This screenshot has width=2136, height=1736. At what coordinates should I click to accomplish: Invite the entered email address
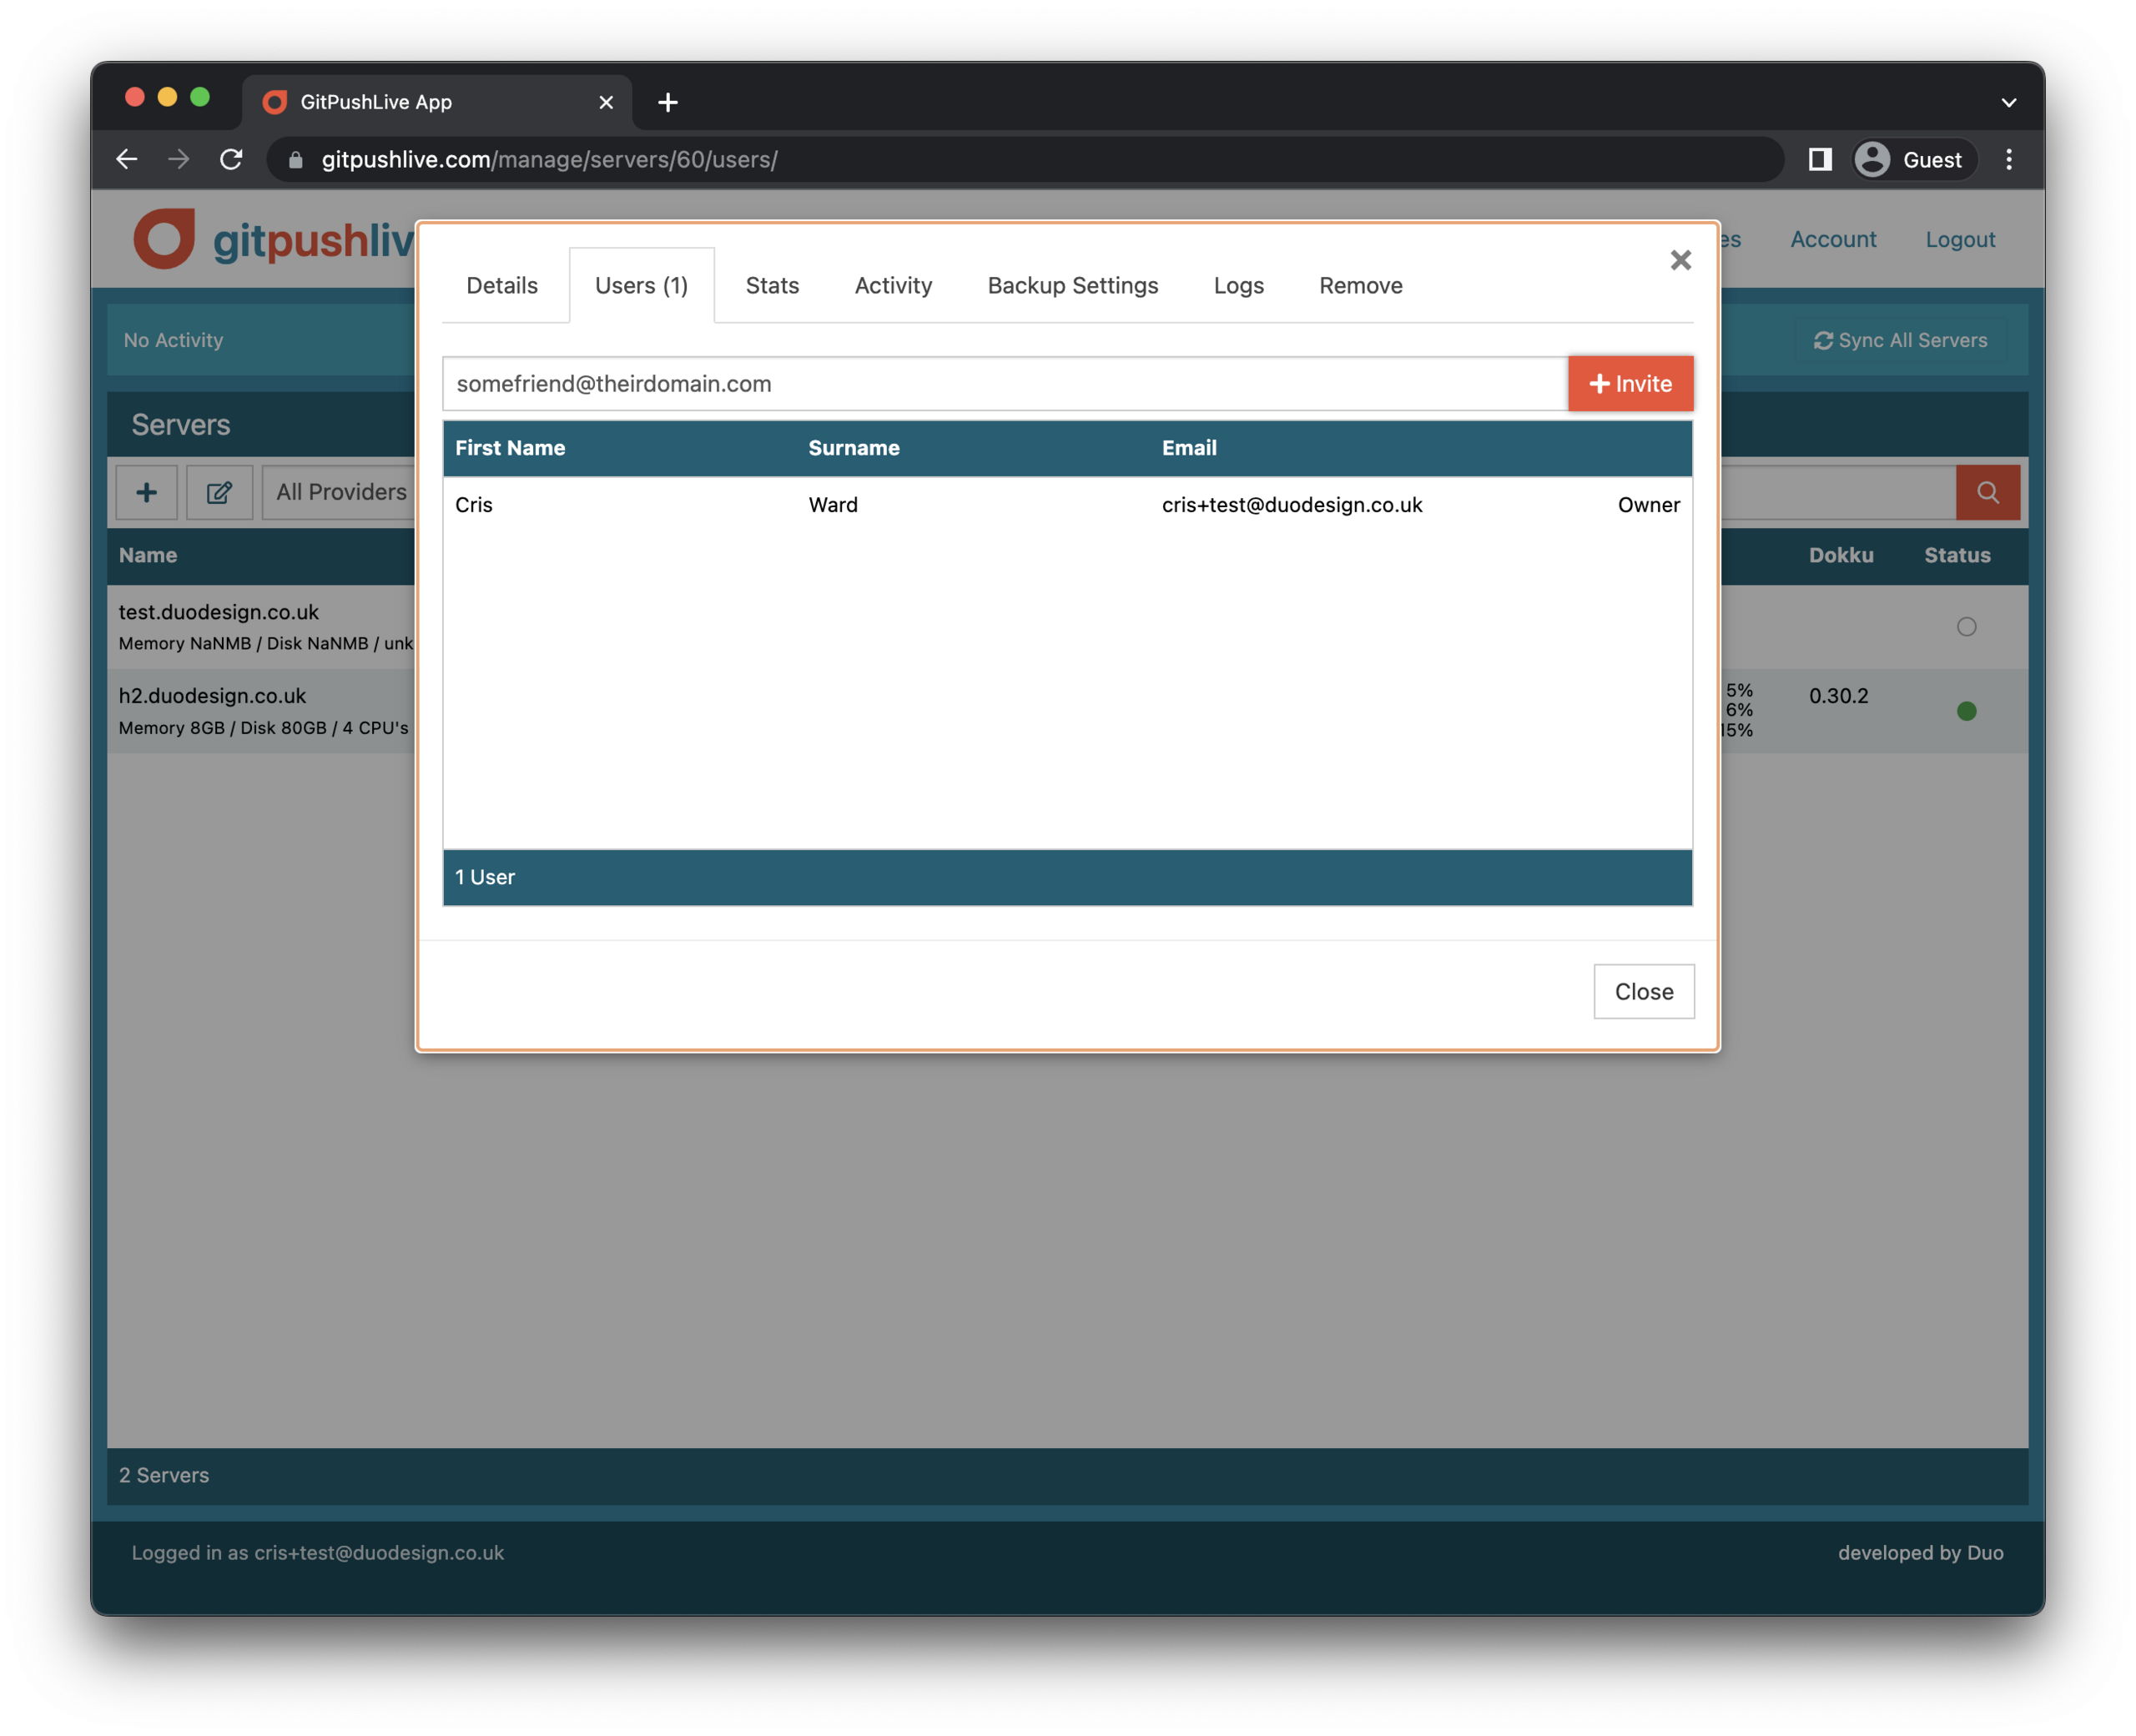1630,383
